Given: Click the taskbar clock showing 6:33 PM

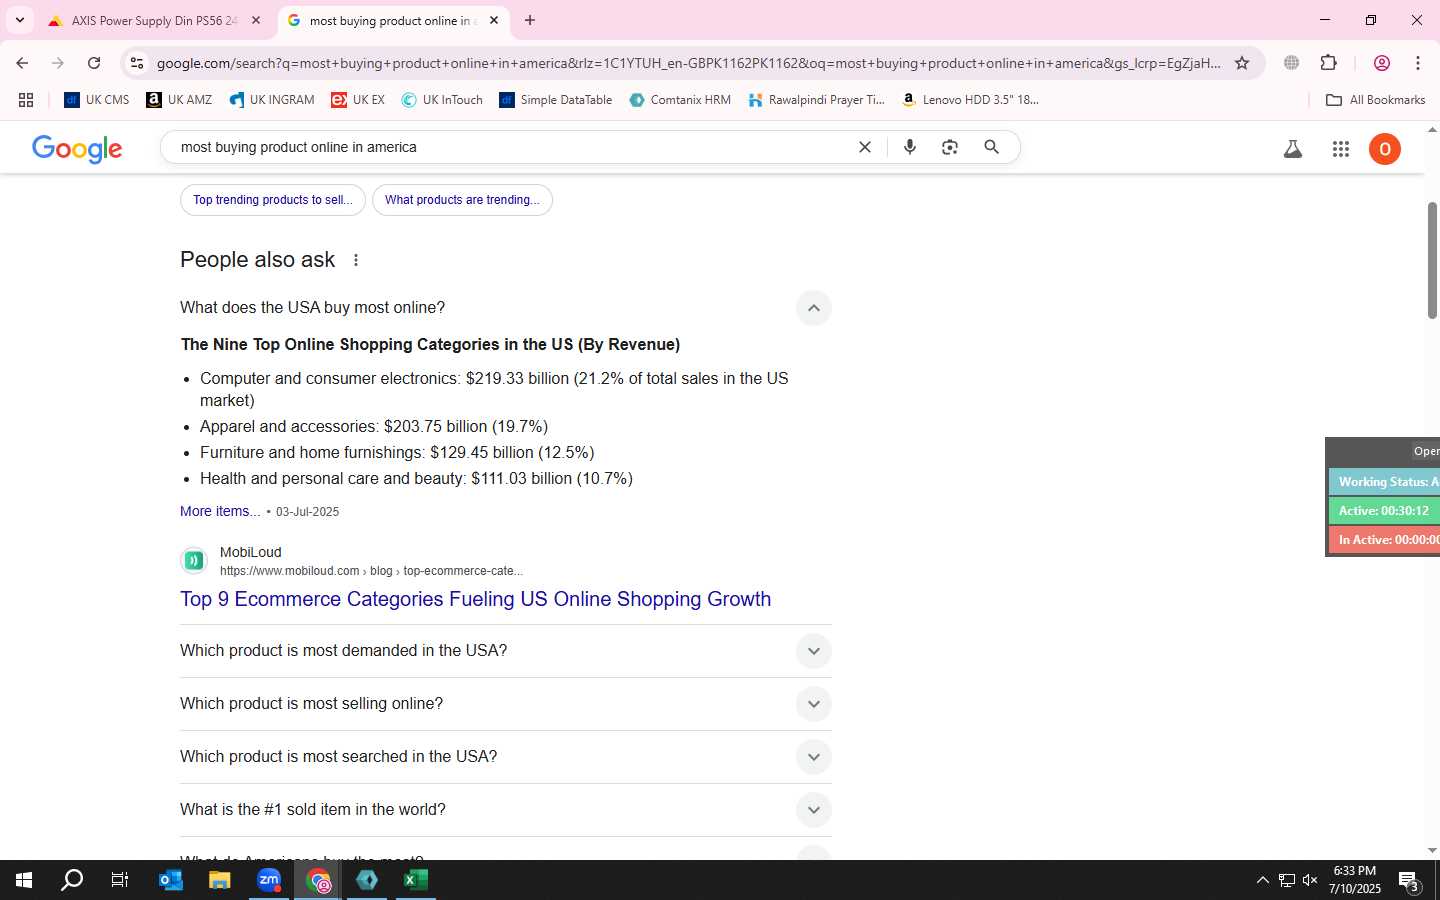Looking at the screenshot, I should point(1355,880).
